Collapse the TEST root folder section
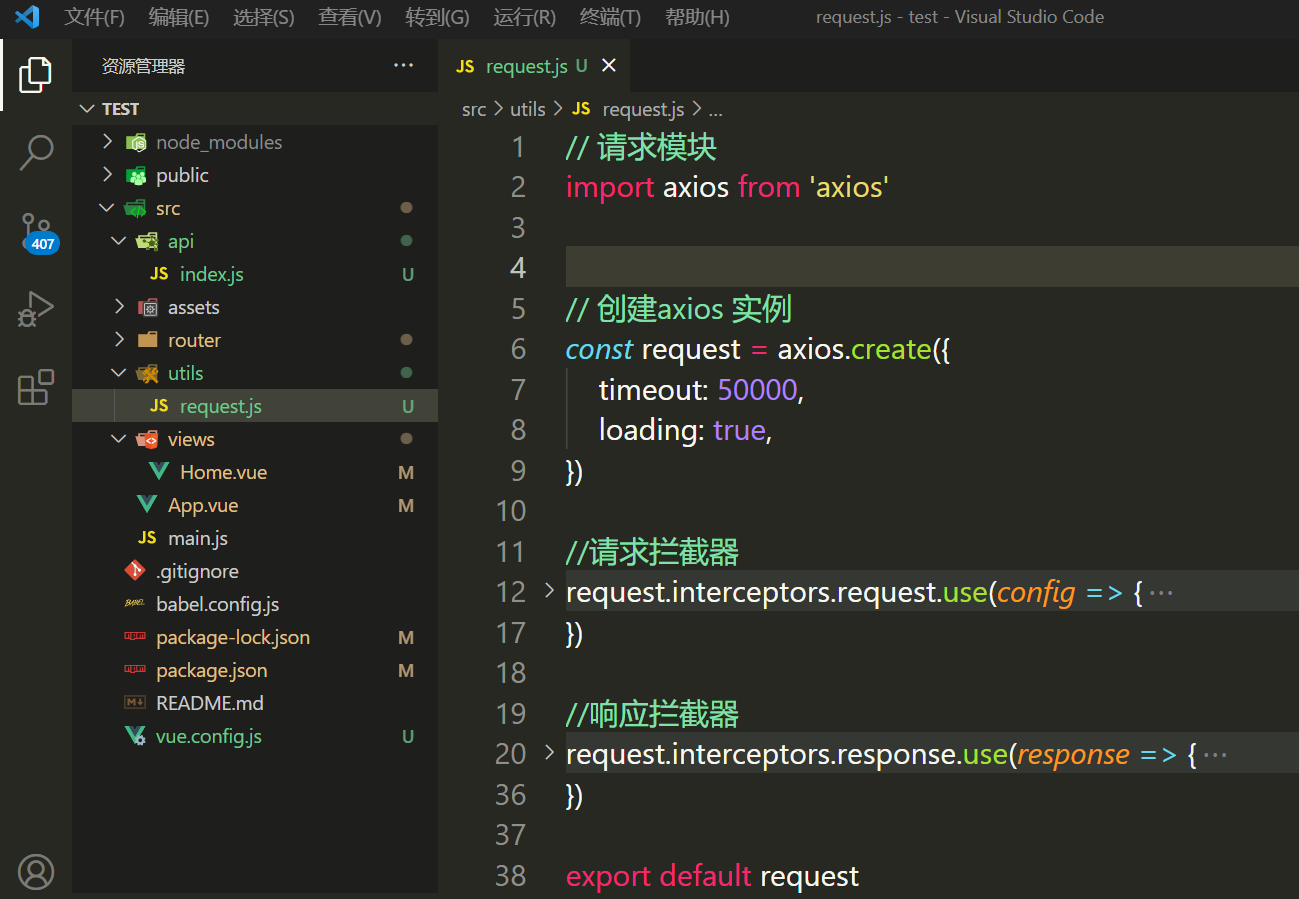This screenshot has height=899, width=1299. point(88,109)
